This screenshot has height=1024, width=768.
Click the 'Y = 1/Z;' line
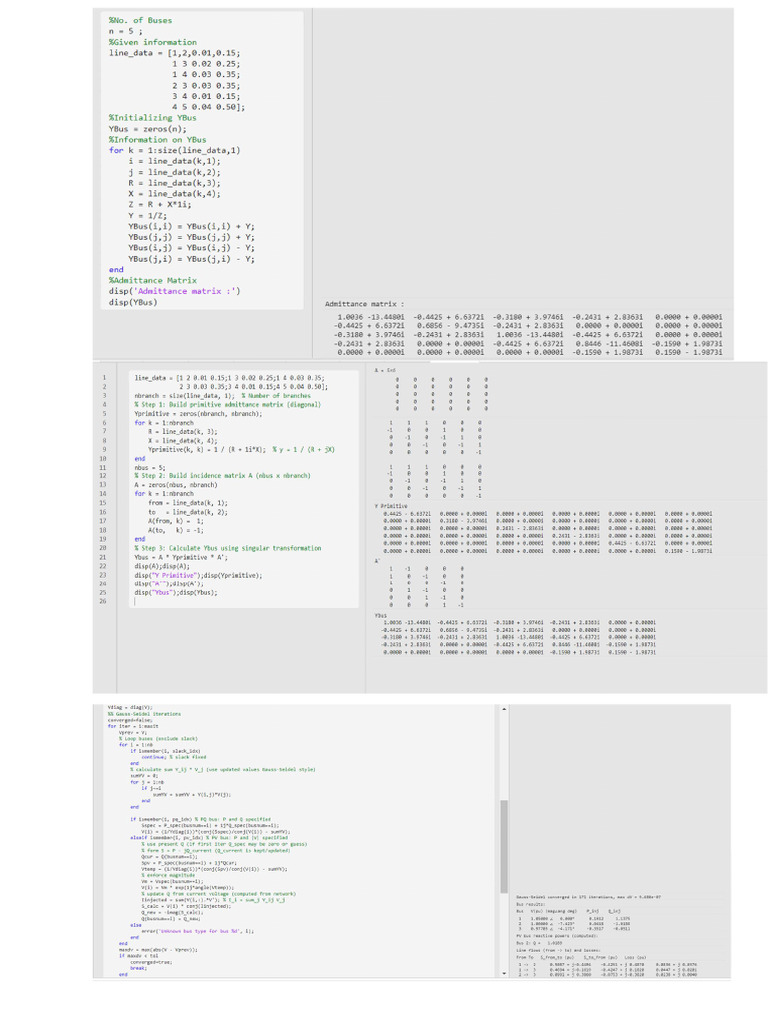(x=148, y=216)
